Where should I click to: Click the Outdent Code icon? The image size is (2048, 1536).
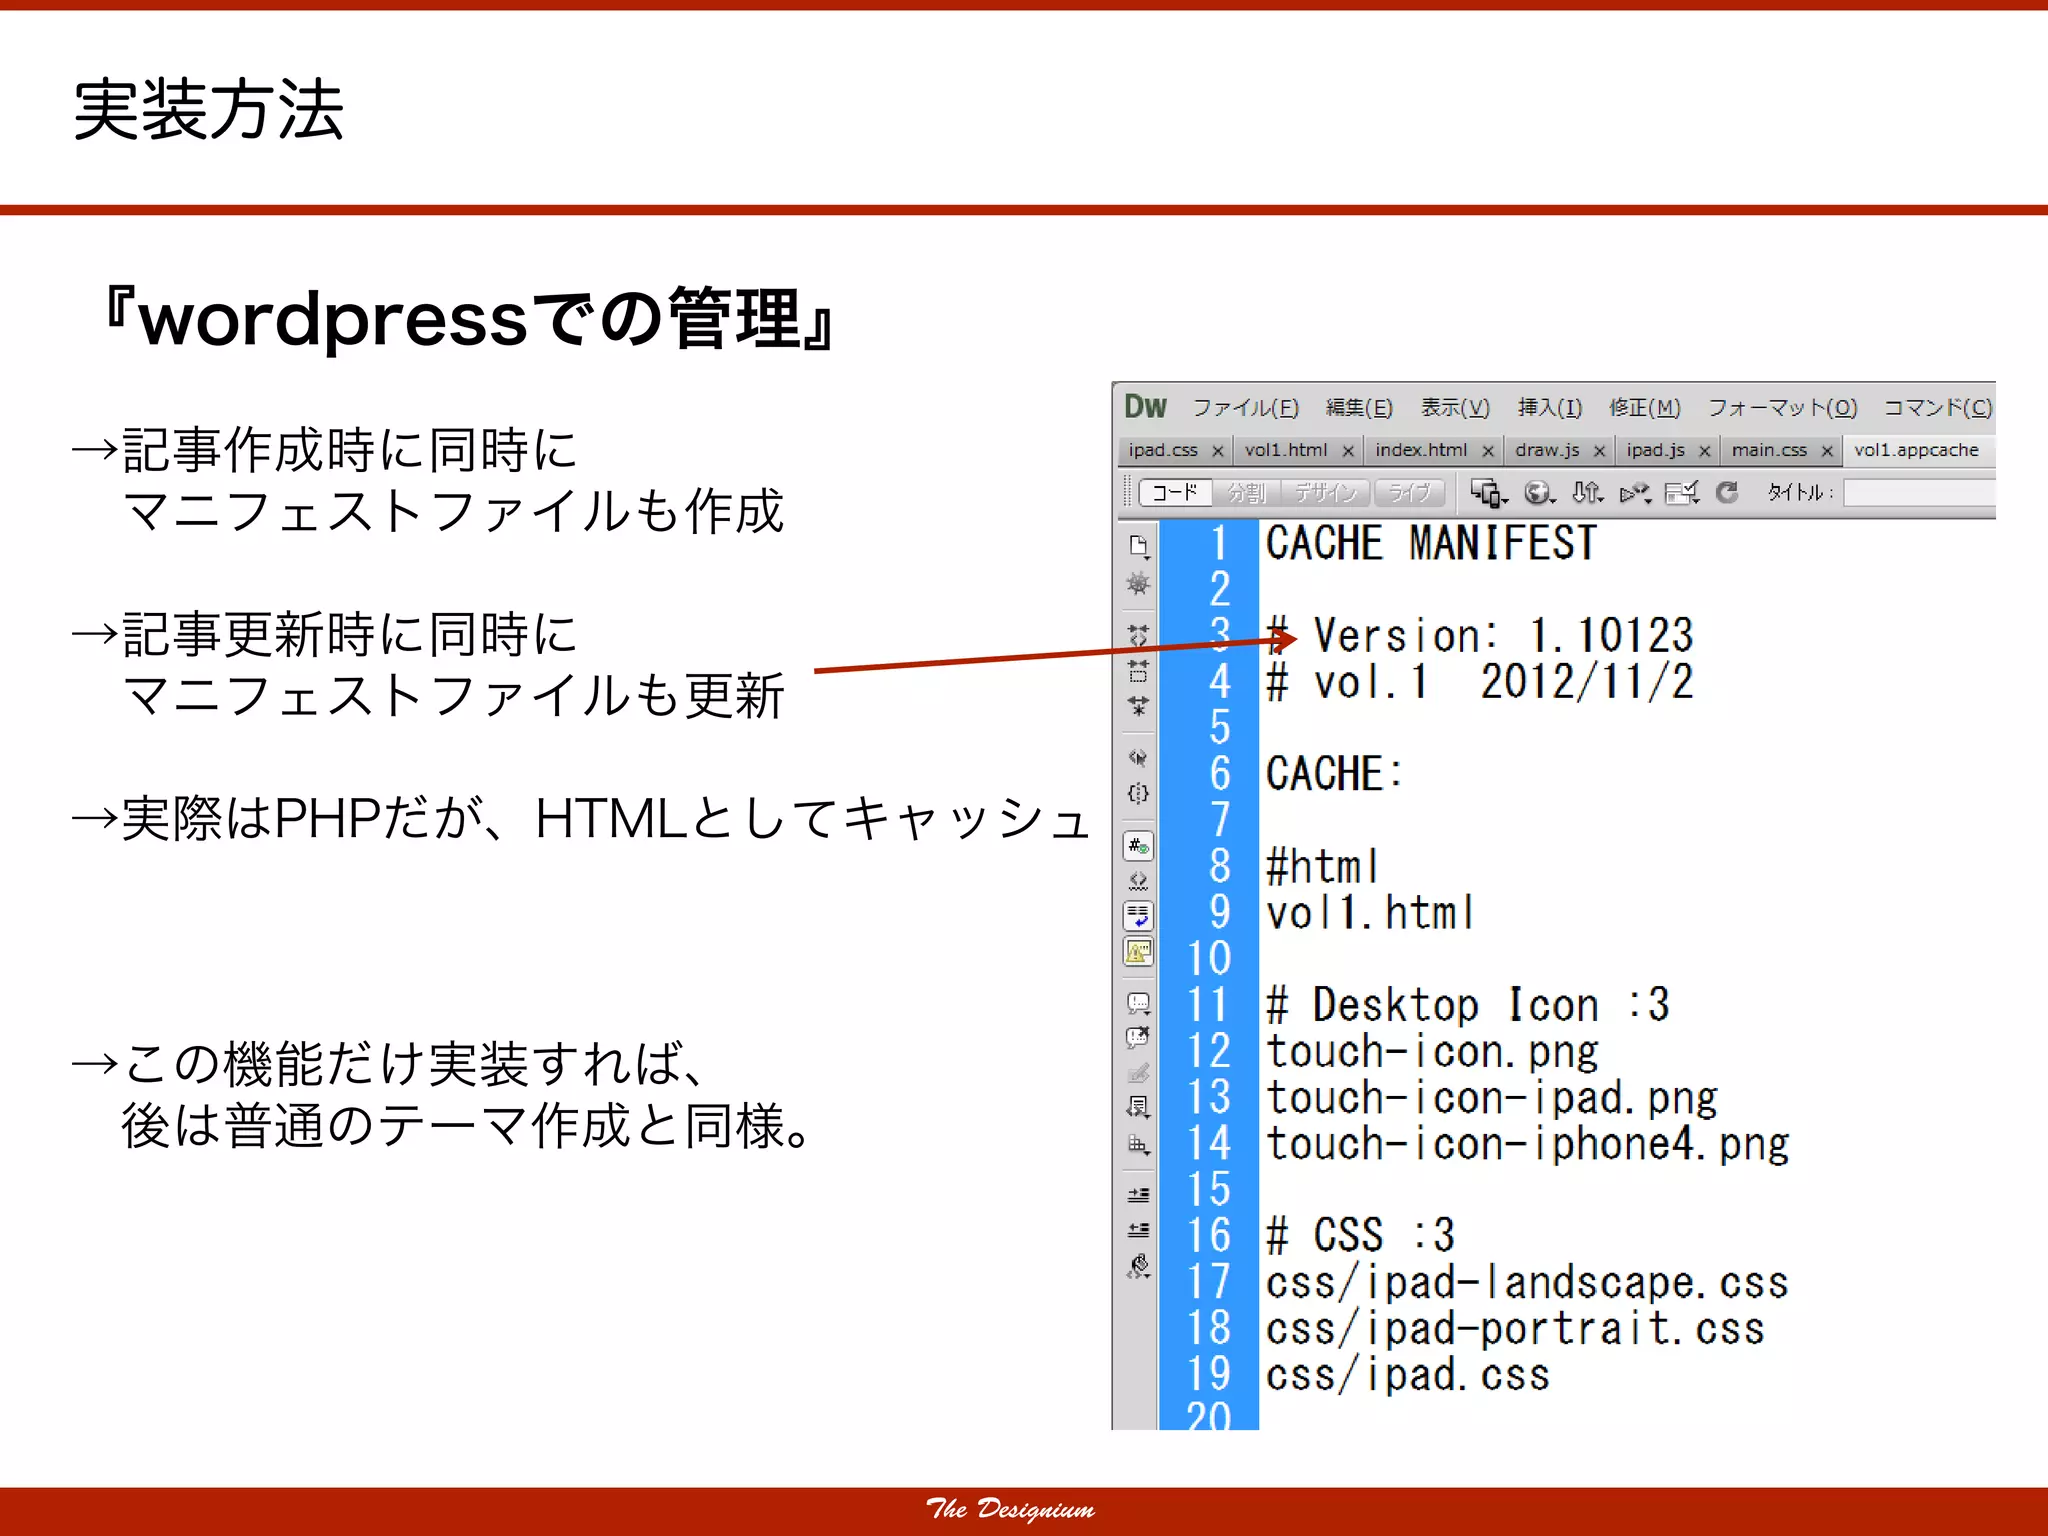click(1138, 1230)
